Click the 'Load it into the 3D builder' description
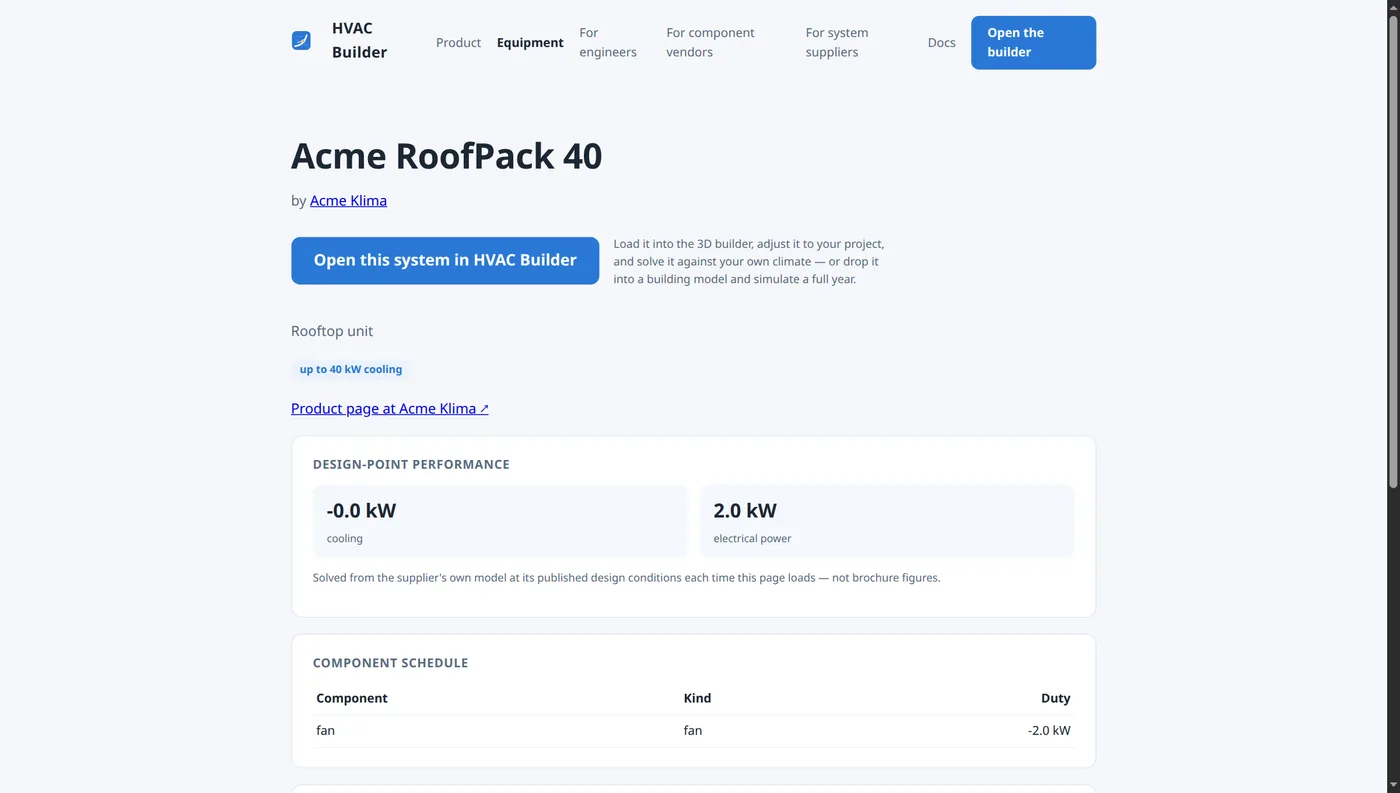 point(749,261)
